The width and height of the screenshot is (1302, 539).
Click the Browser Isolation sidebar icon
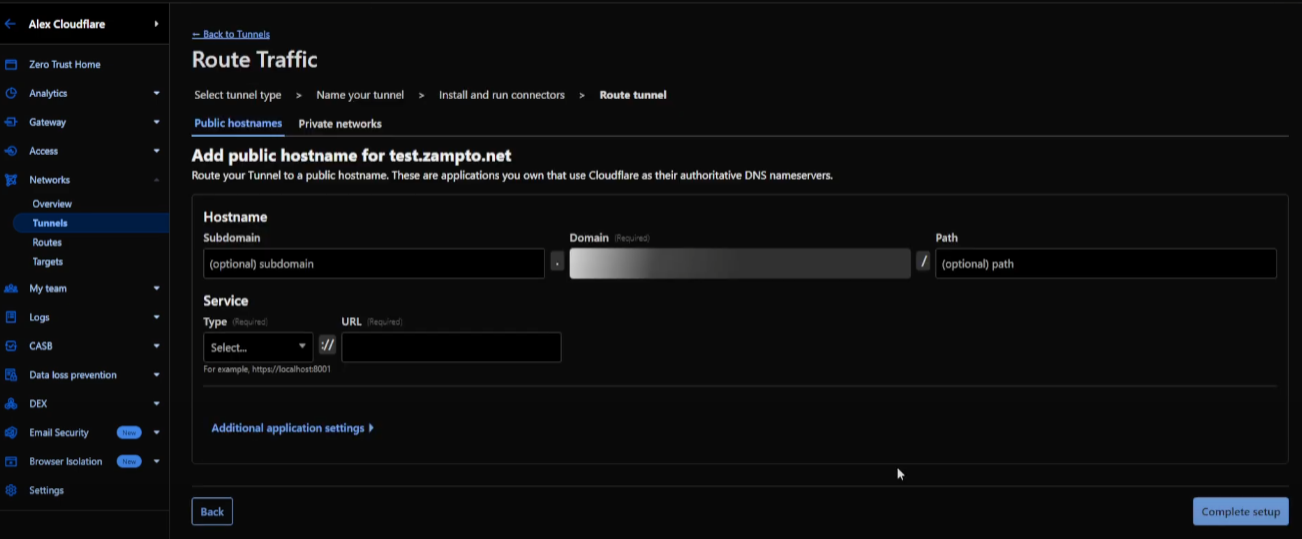pyautogui.click(x=11, y=462)
